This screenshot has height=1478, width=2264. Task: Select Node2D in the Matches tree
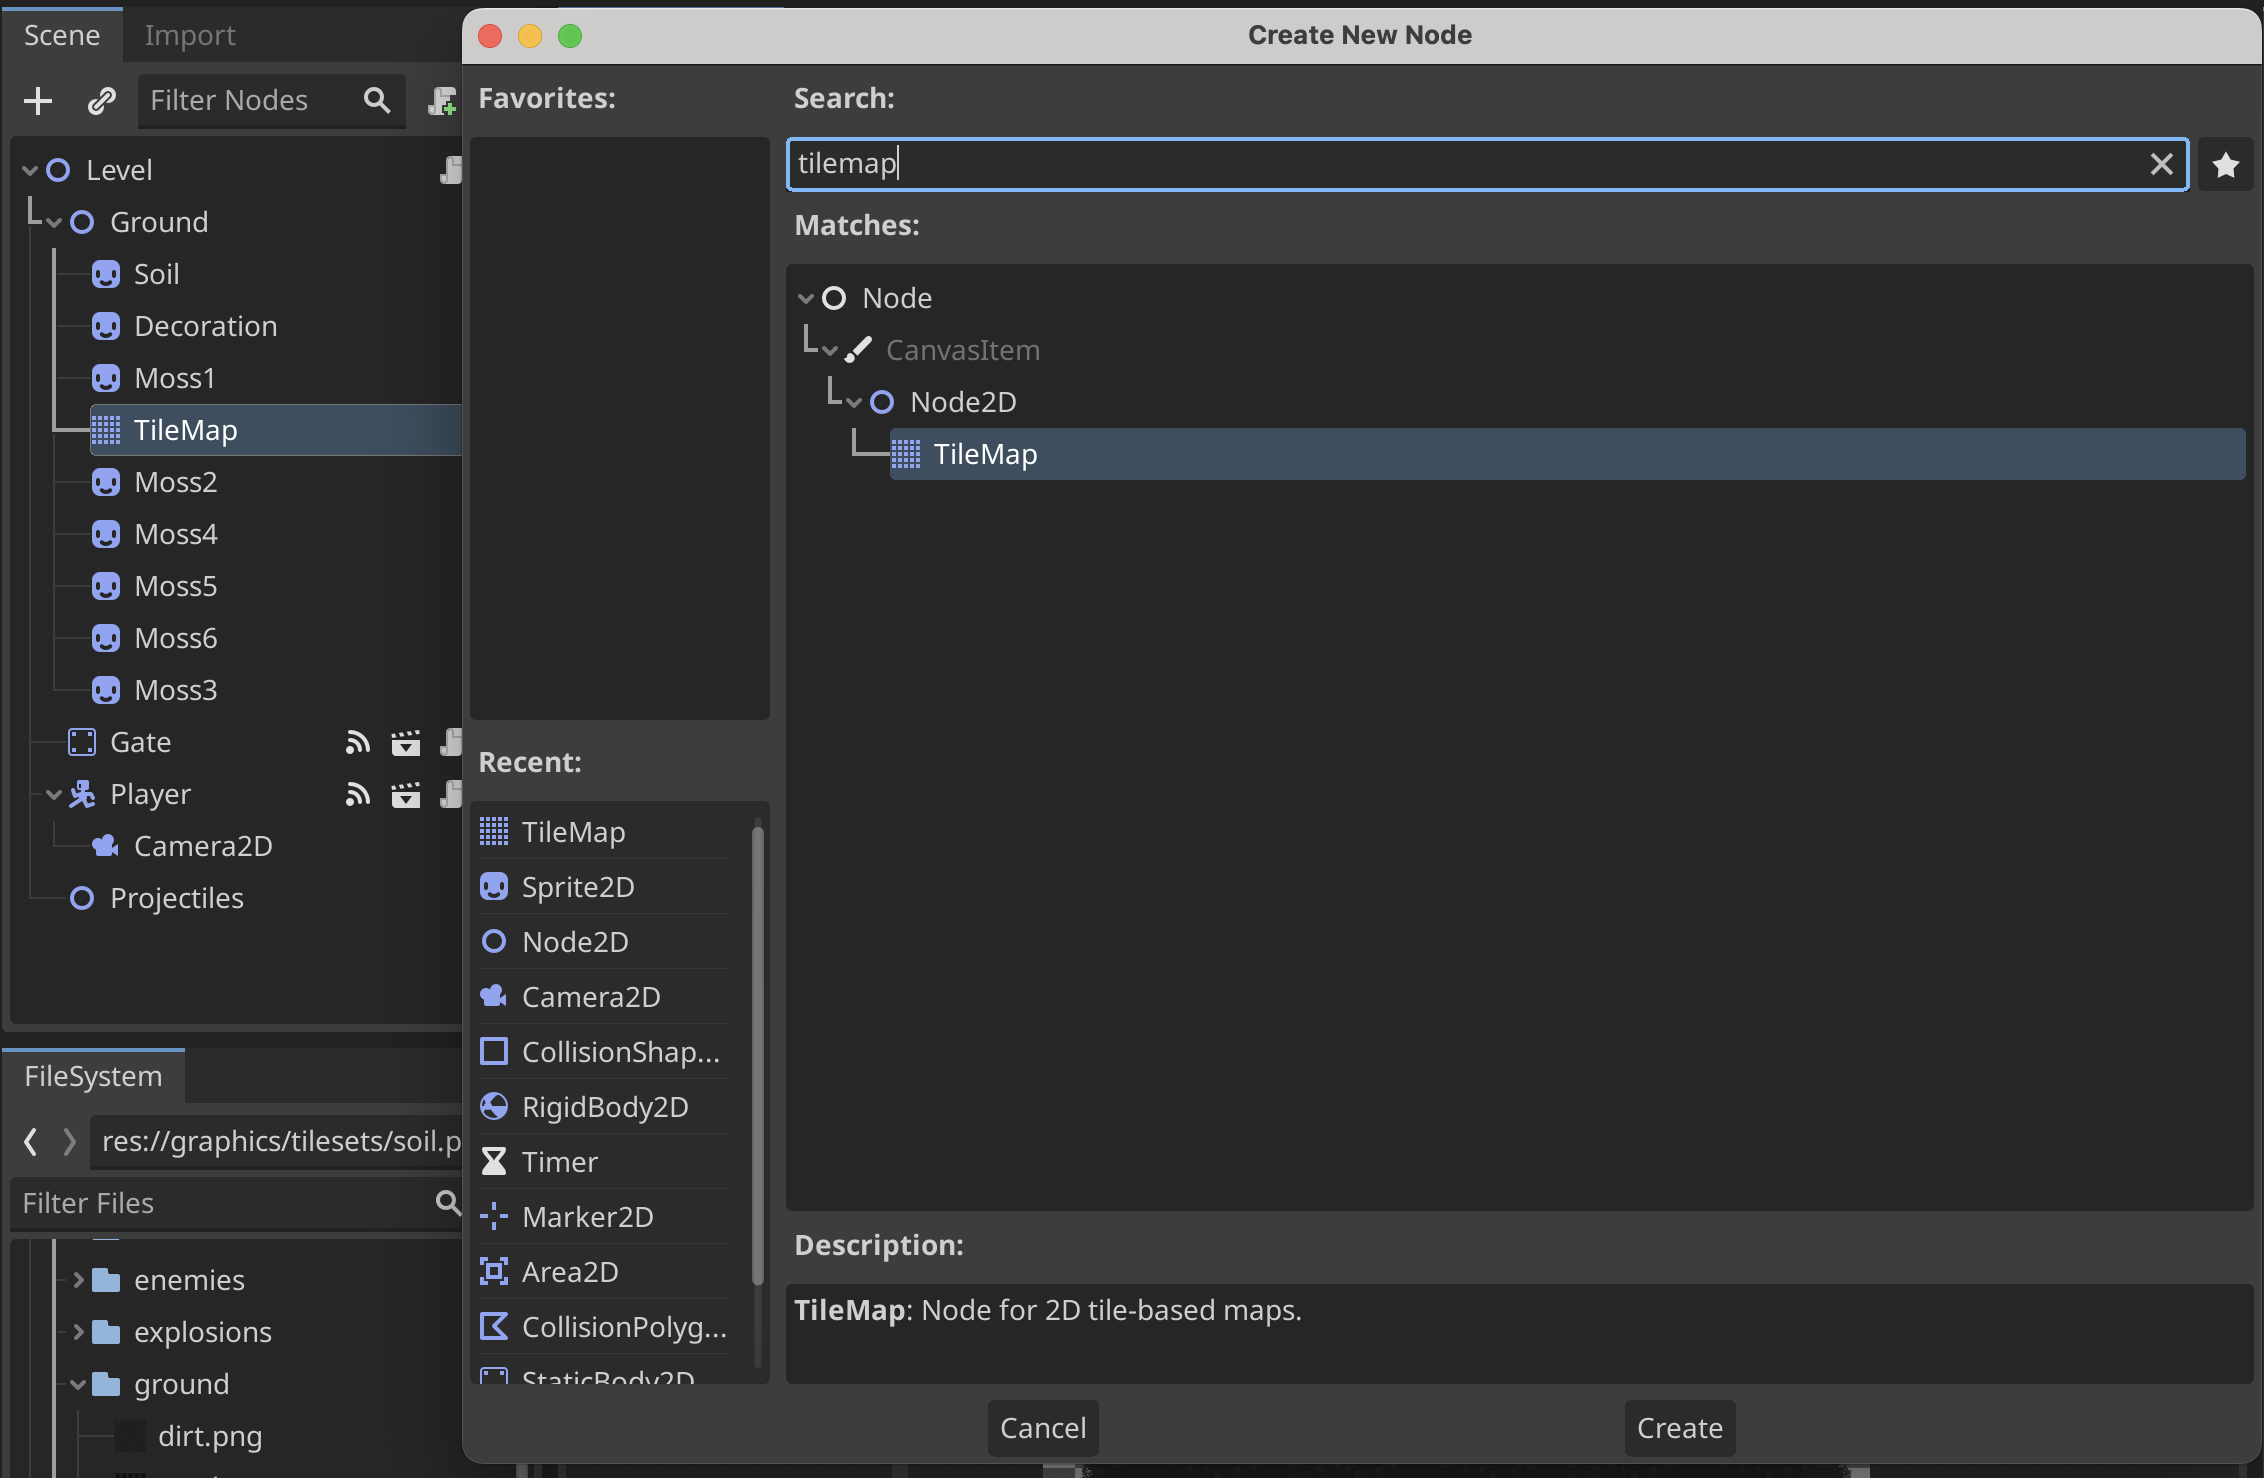pos(963,402)
